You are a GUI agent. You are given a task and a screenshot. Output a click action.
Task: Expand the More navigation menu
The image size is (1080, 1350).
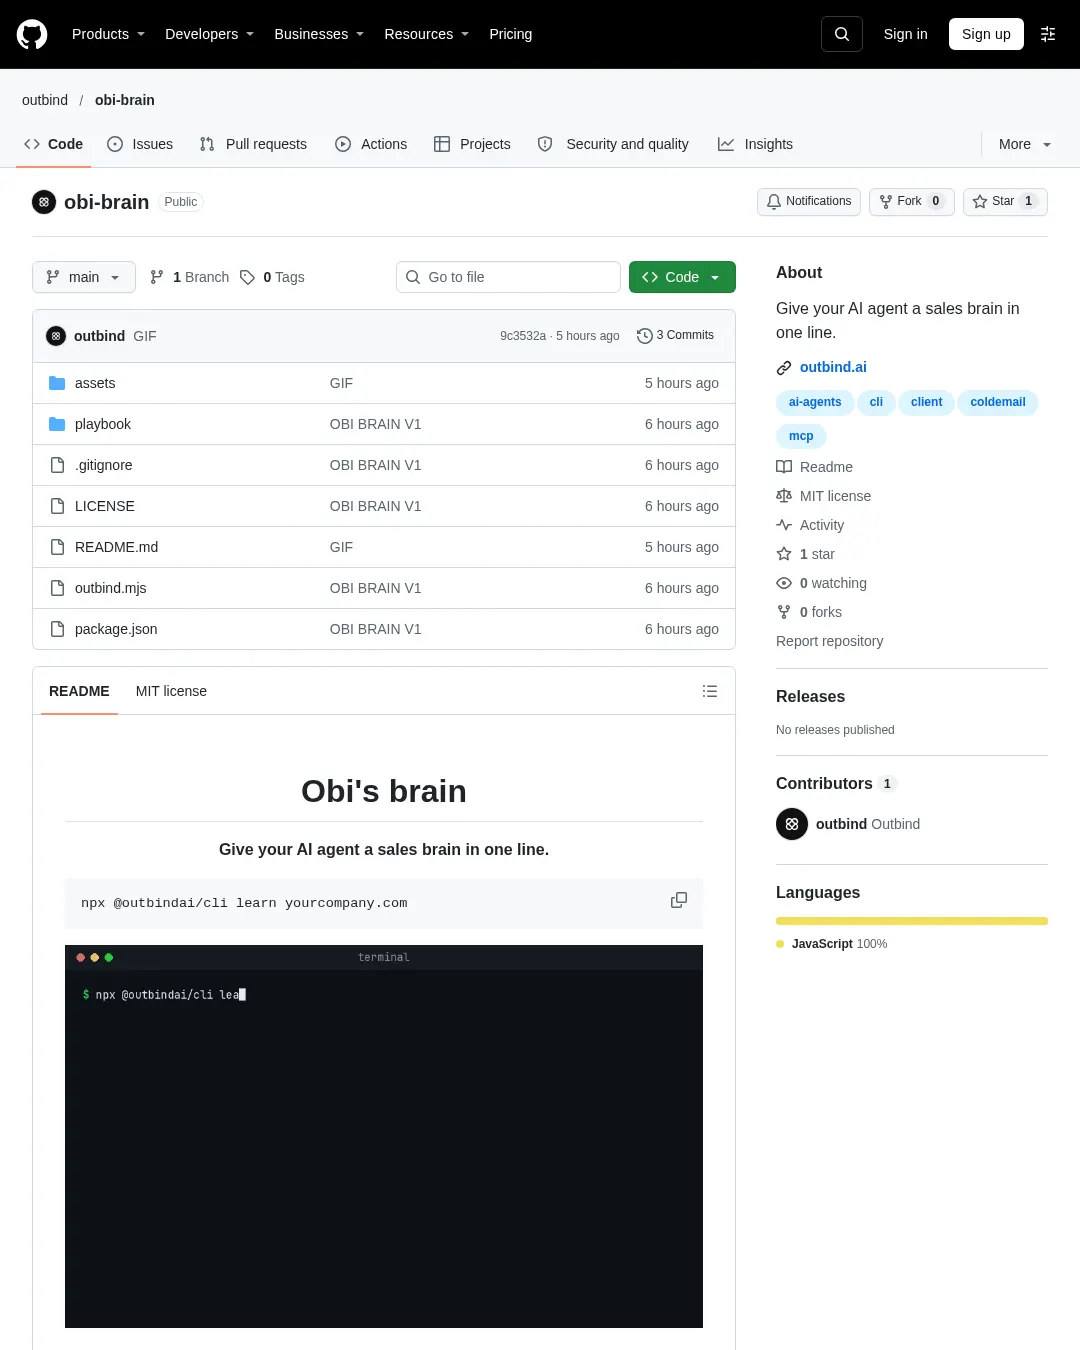1025,144
